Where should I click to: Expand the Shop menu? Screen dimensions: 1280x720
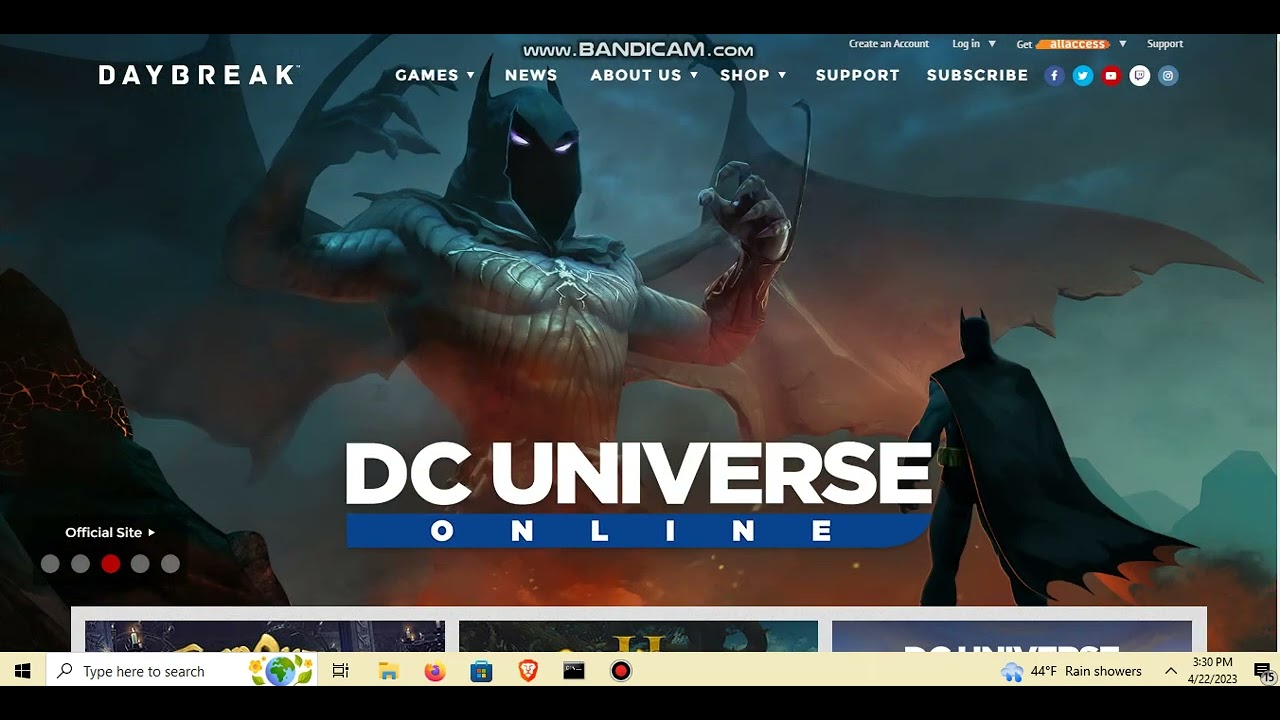point(753,75)
